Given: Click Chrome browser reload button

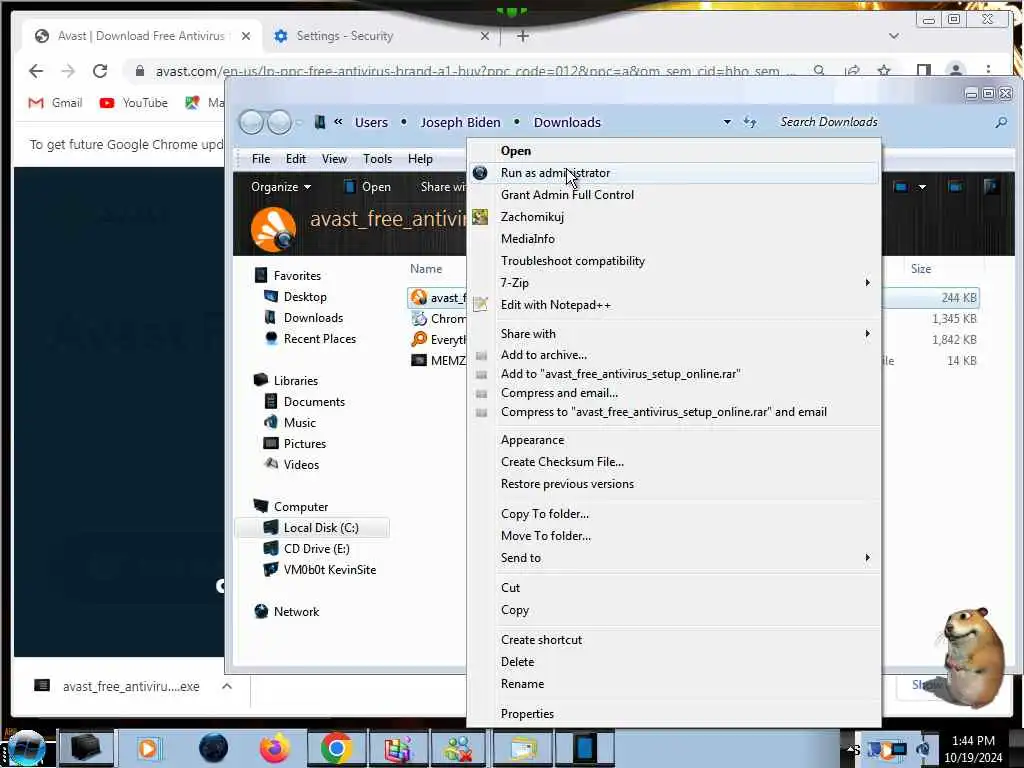Looking at the screenshot, I should [100, 71].
